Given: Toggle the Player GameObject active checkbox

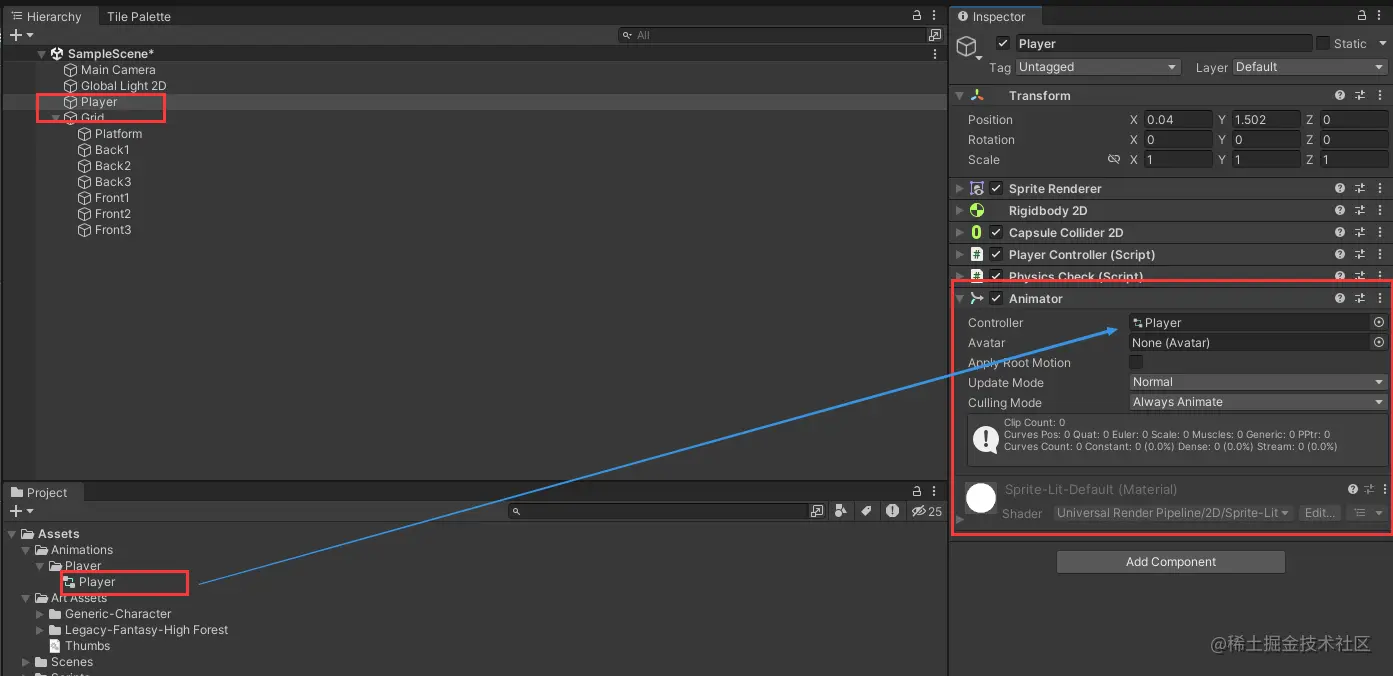Looking at the screenshot, I should 1003,44.
